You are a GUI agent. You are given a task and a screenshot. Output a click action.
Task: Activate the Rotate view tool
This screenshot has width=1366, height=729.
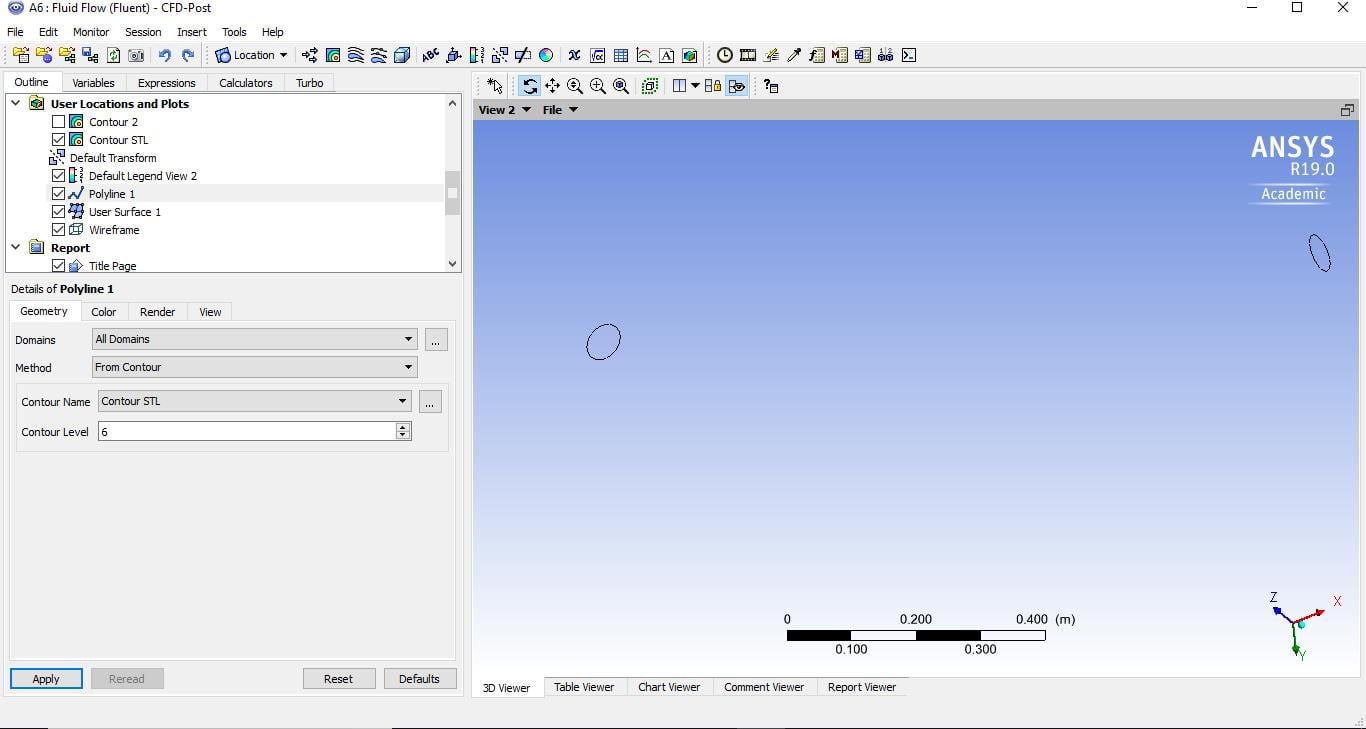529,86
